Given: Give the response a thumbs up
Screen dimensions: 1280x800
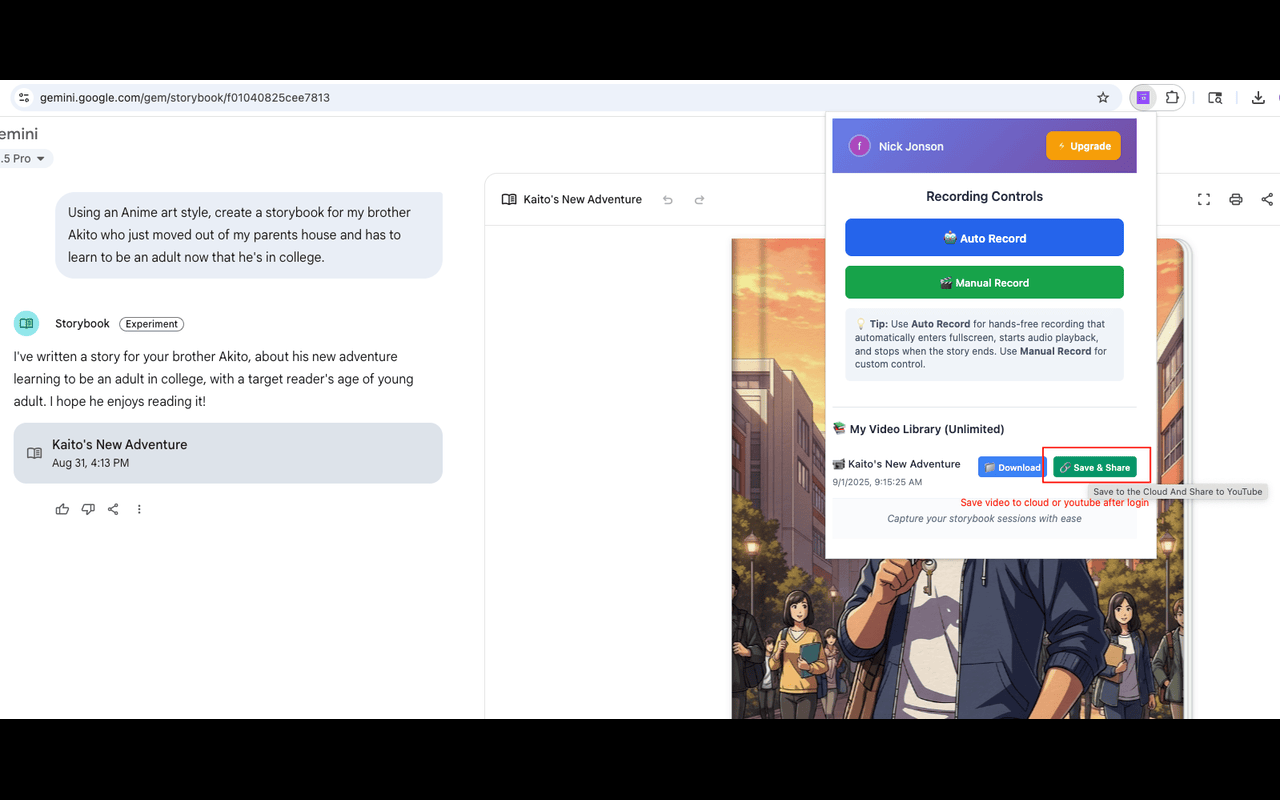Looking at the screenshot, I should (62, 509).
